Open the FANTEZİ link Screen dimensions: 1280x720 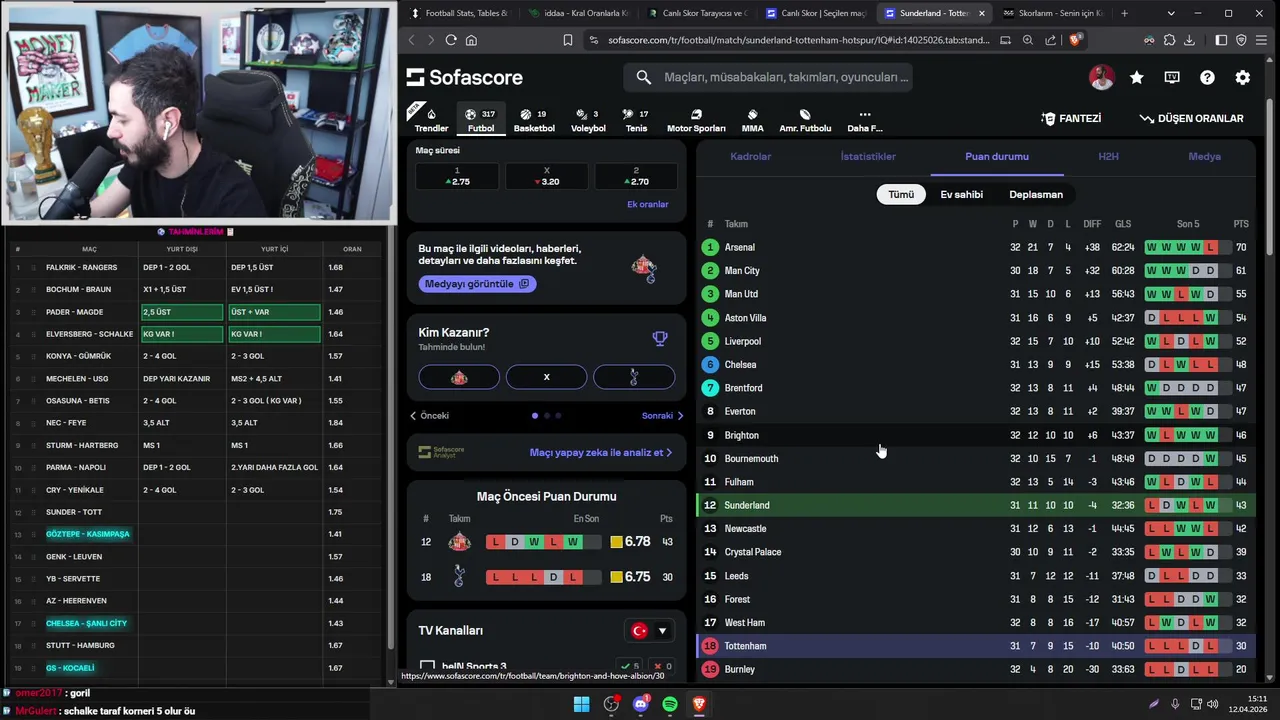click(x=1071, y=118)
